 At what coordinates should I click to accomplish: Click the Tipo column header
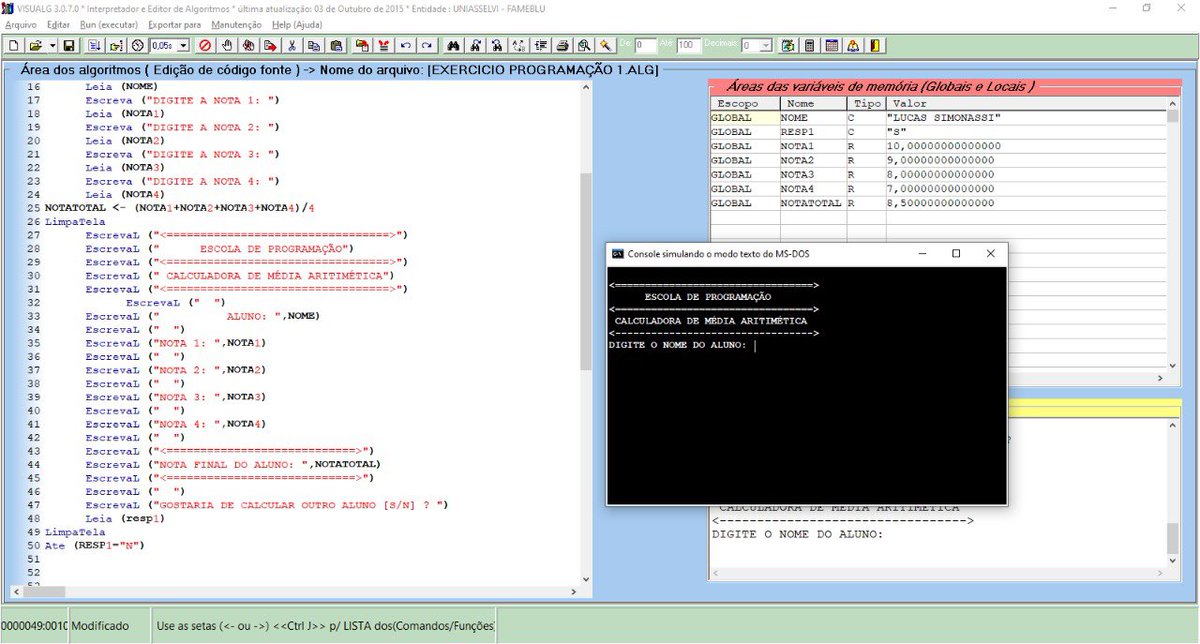[x=866, y=103]
